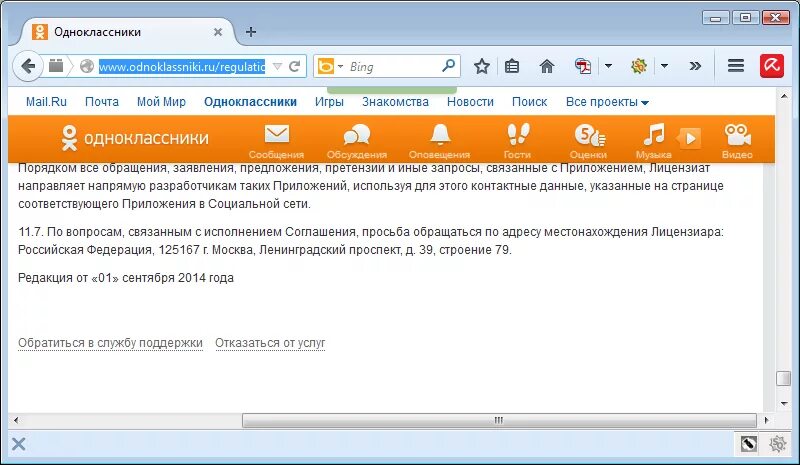Bookmark this page with the star icon
800x465 pixels.
click(482, 66)
